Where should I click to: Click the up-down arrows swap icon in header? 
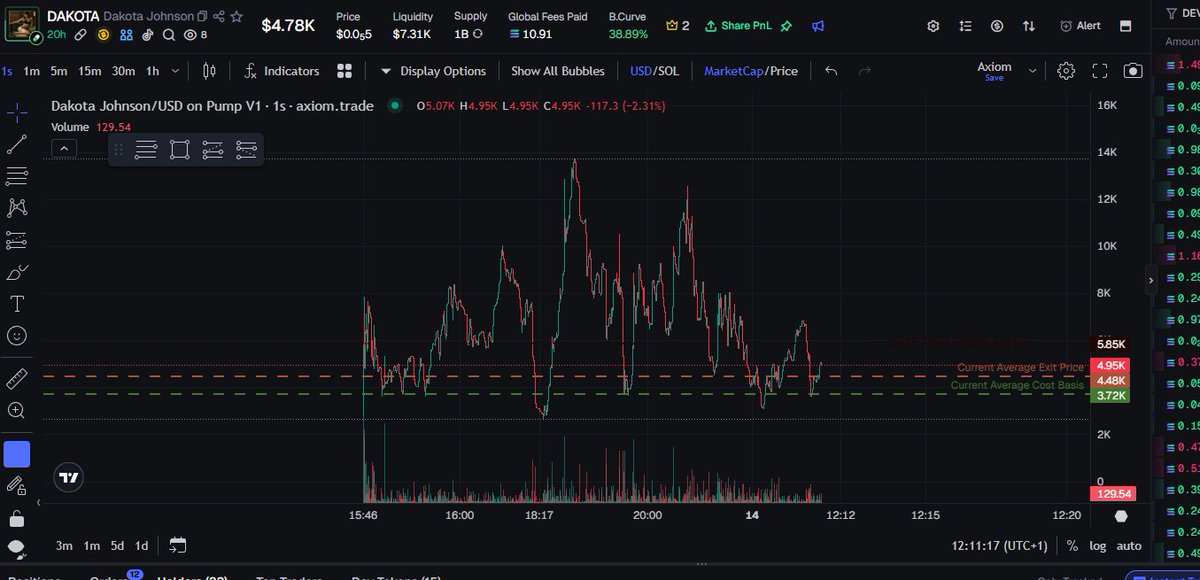click(1029, 26)
